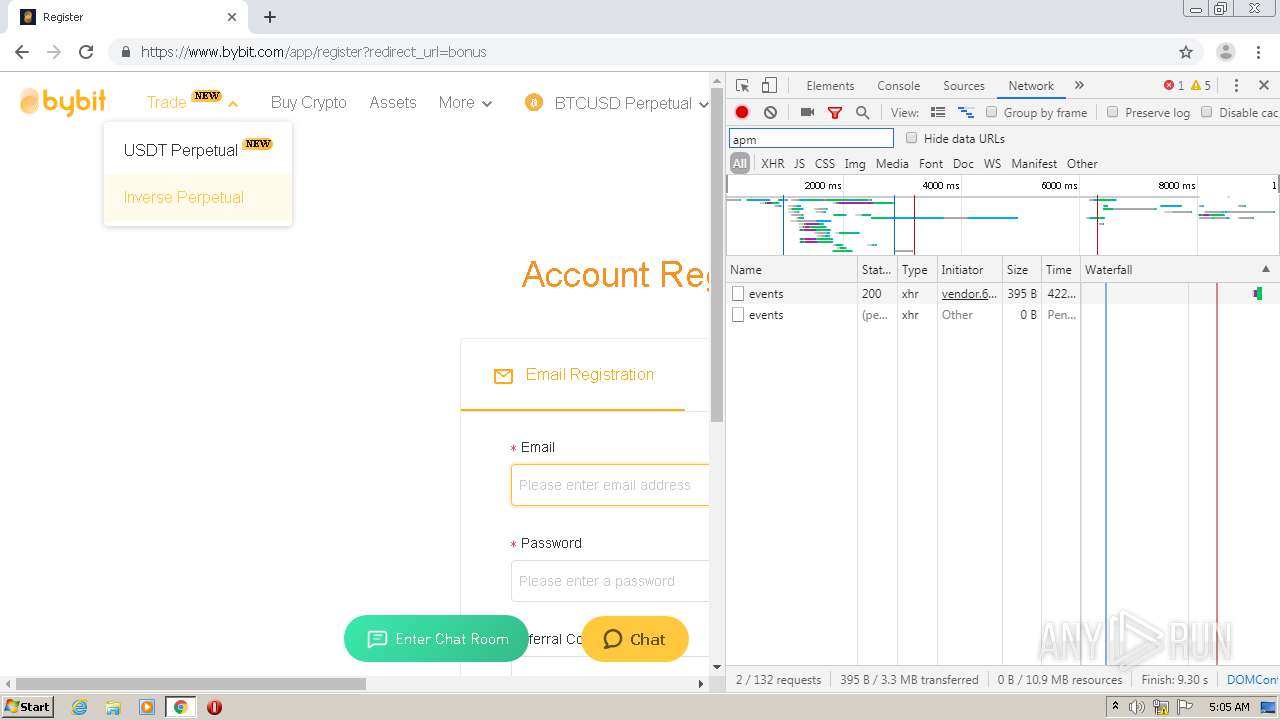Open a new browser tab
This screenshot has width=1280, height=720.
[270, 17]
